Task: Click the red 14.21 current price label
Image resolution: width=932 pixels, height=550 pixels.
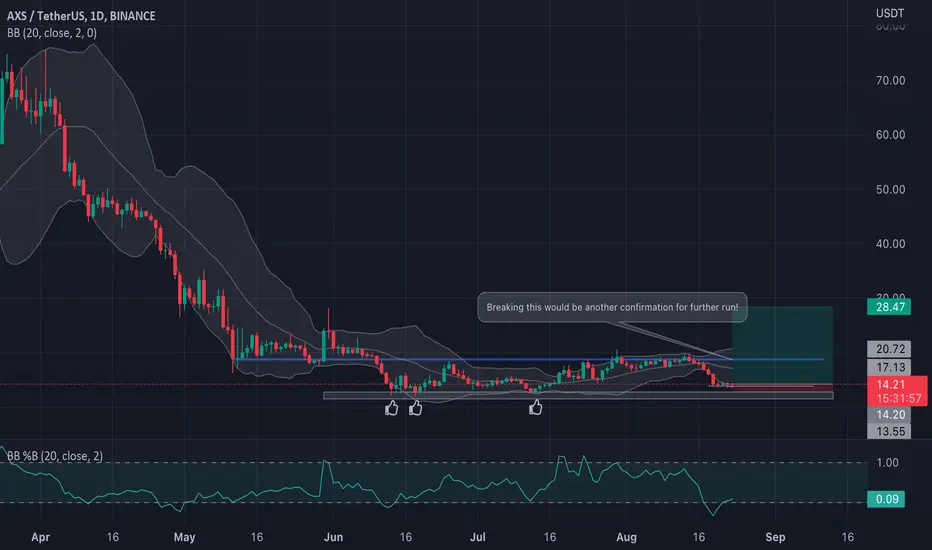Action: 890,384
